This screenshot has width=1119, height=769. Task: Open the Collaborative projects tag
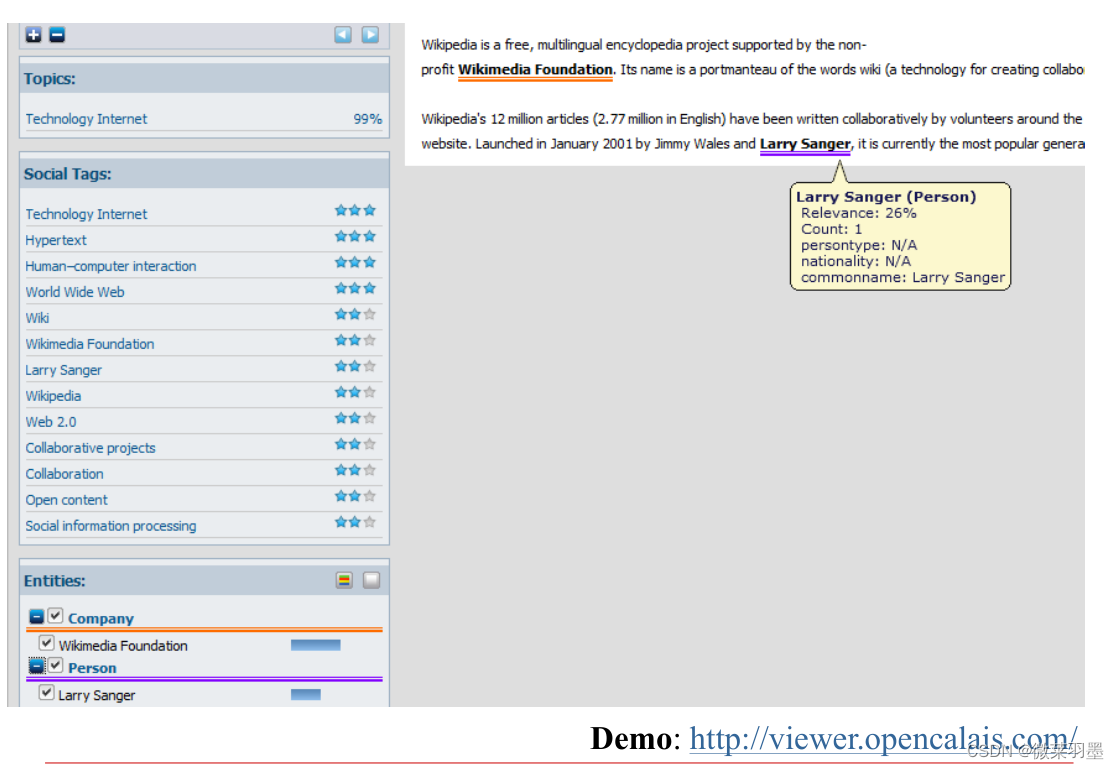(91, 448)
